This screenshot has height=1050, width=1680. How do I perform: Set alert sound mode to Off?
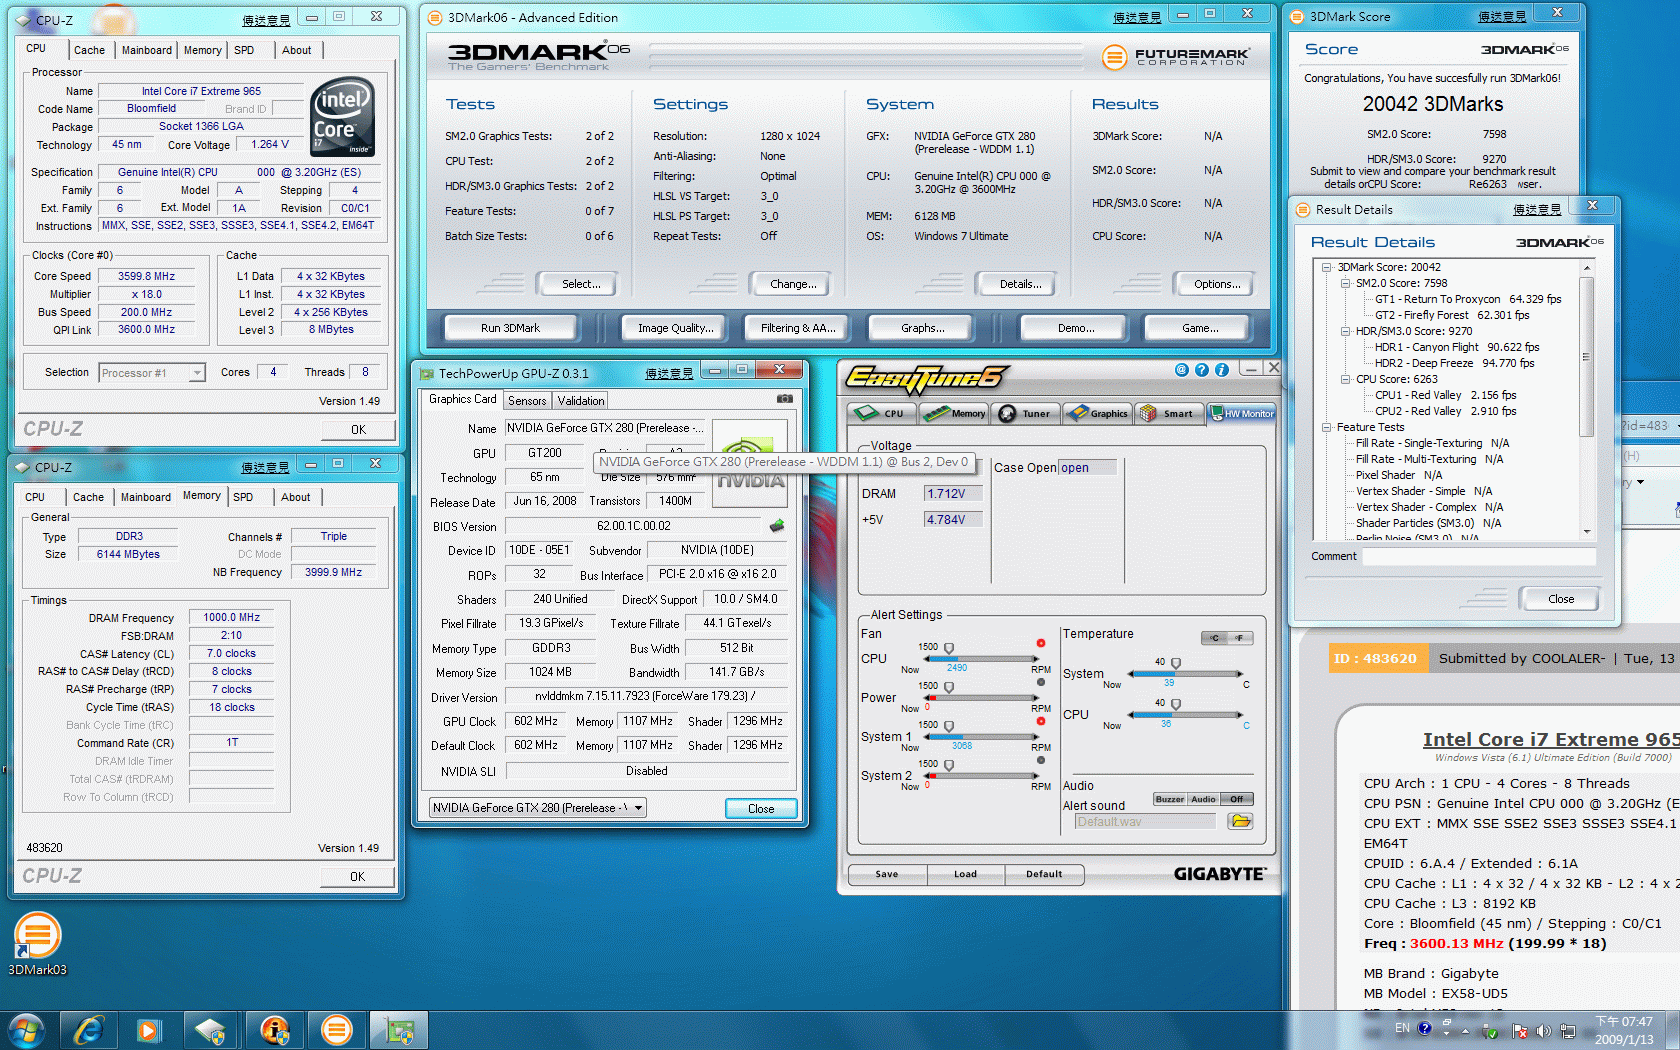tap(1237, 799)
